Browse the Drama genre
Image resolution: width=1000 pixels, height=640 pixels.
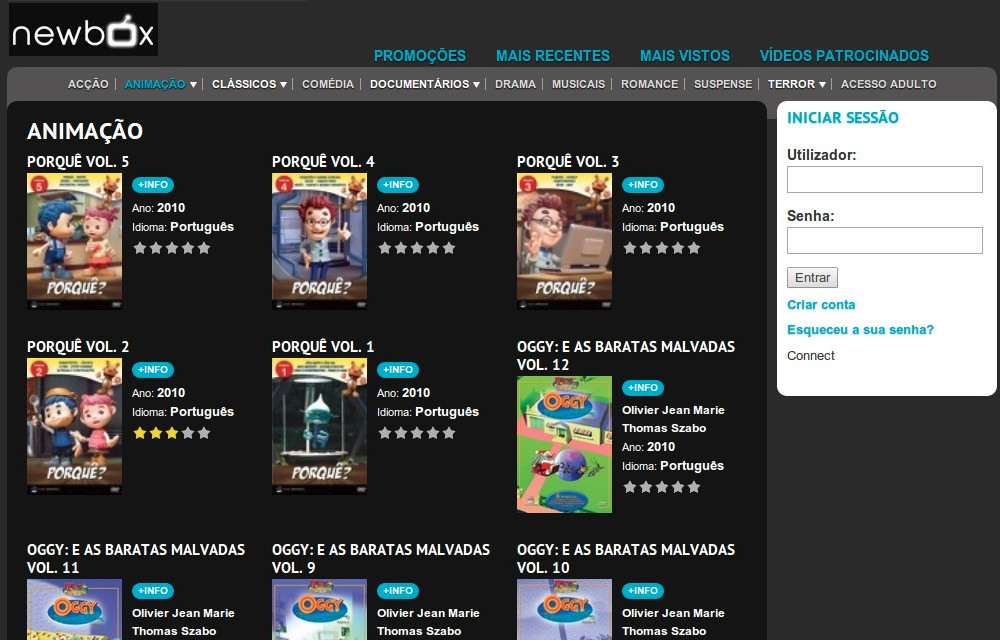515,84
